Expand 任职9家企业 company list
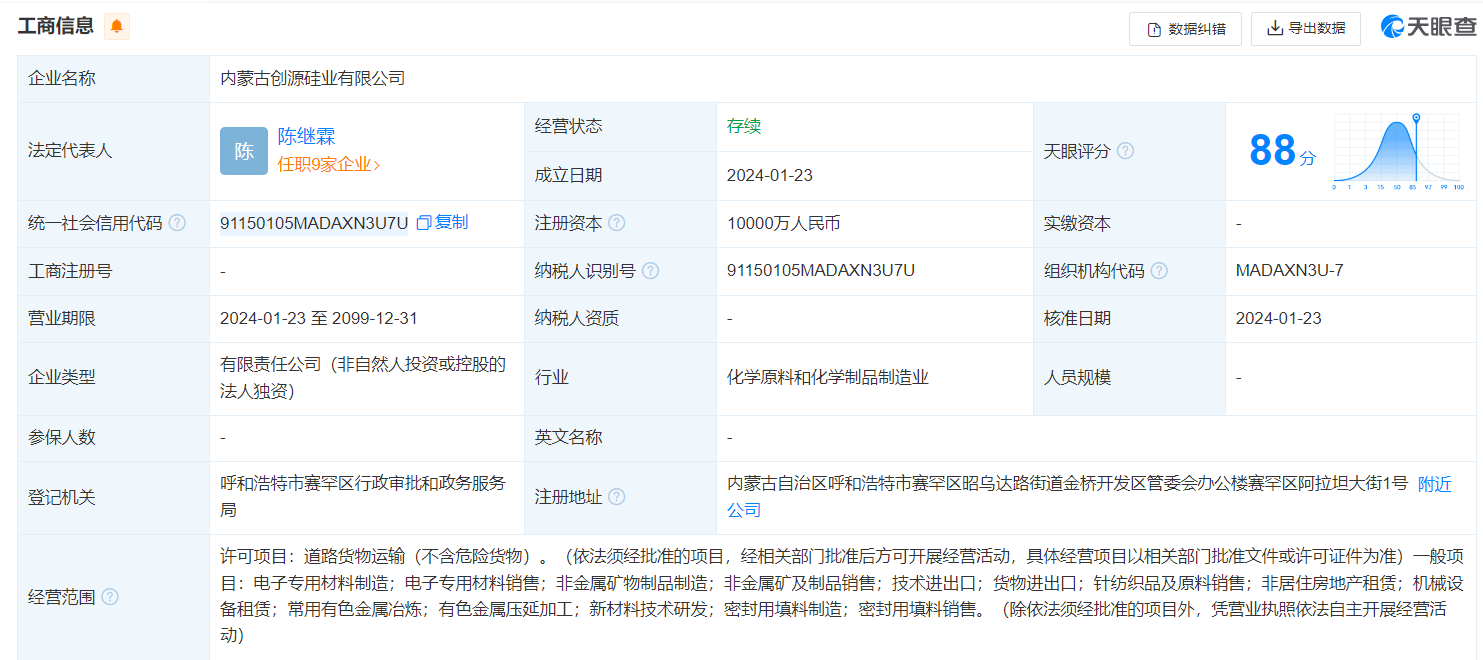Viewport: 1483px width, 660px height. (328, 165)
